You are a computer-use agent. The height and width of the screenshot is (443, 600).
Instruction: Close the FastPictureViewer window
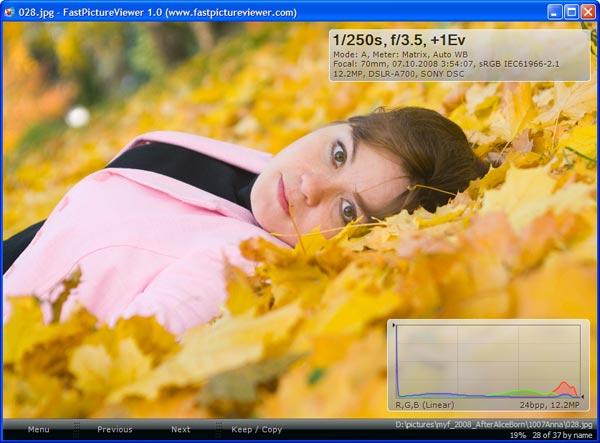point(588,12)
